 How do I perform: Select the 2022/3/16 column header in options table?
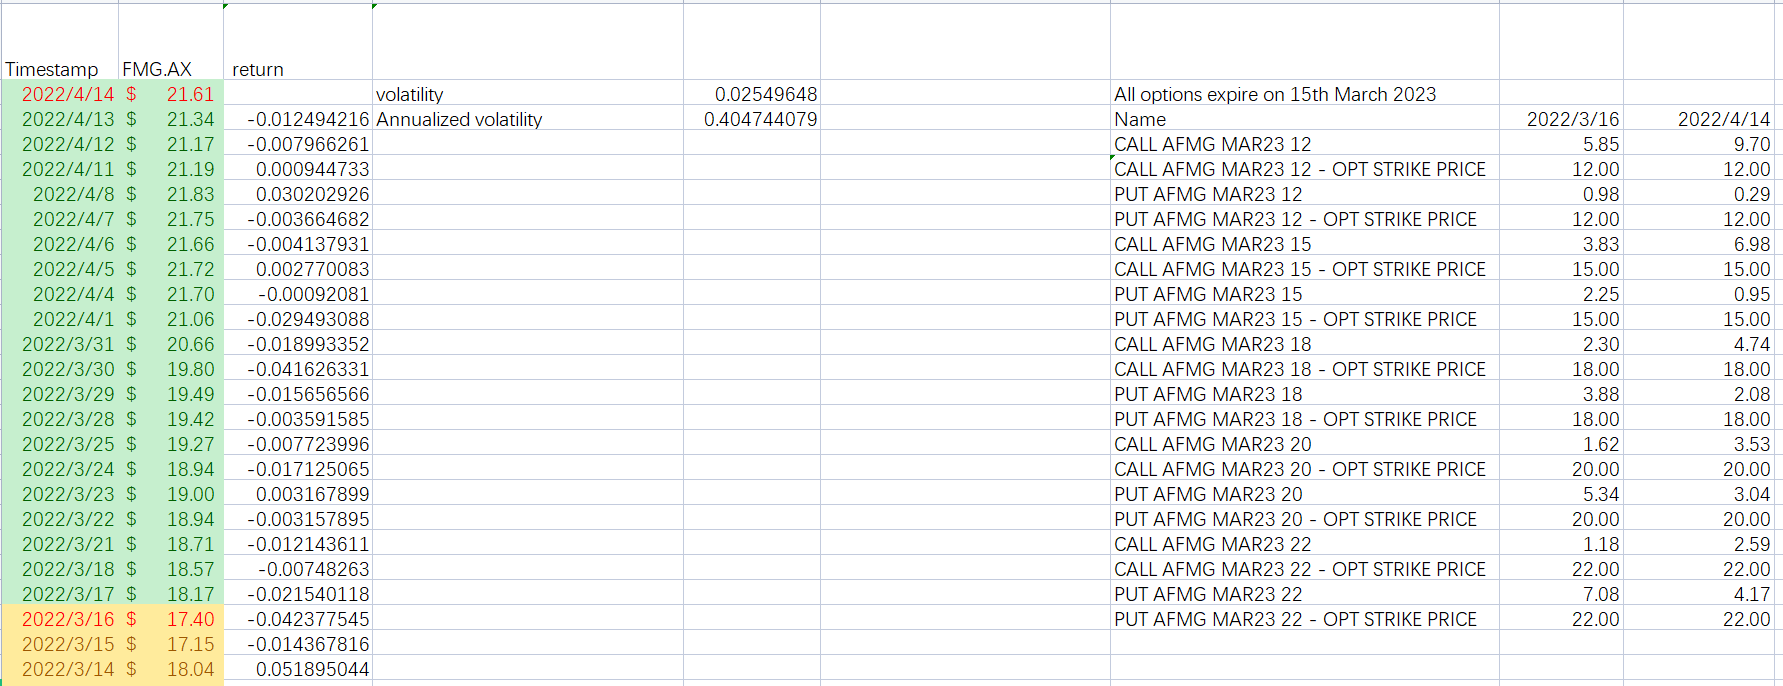pos(1561,119)
